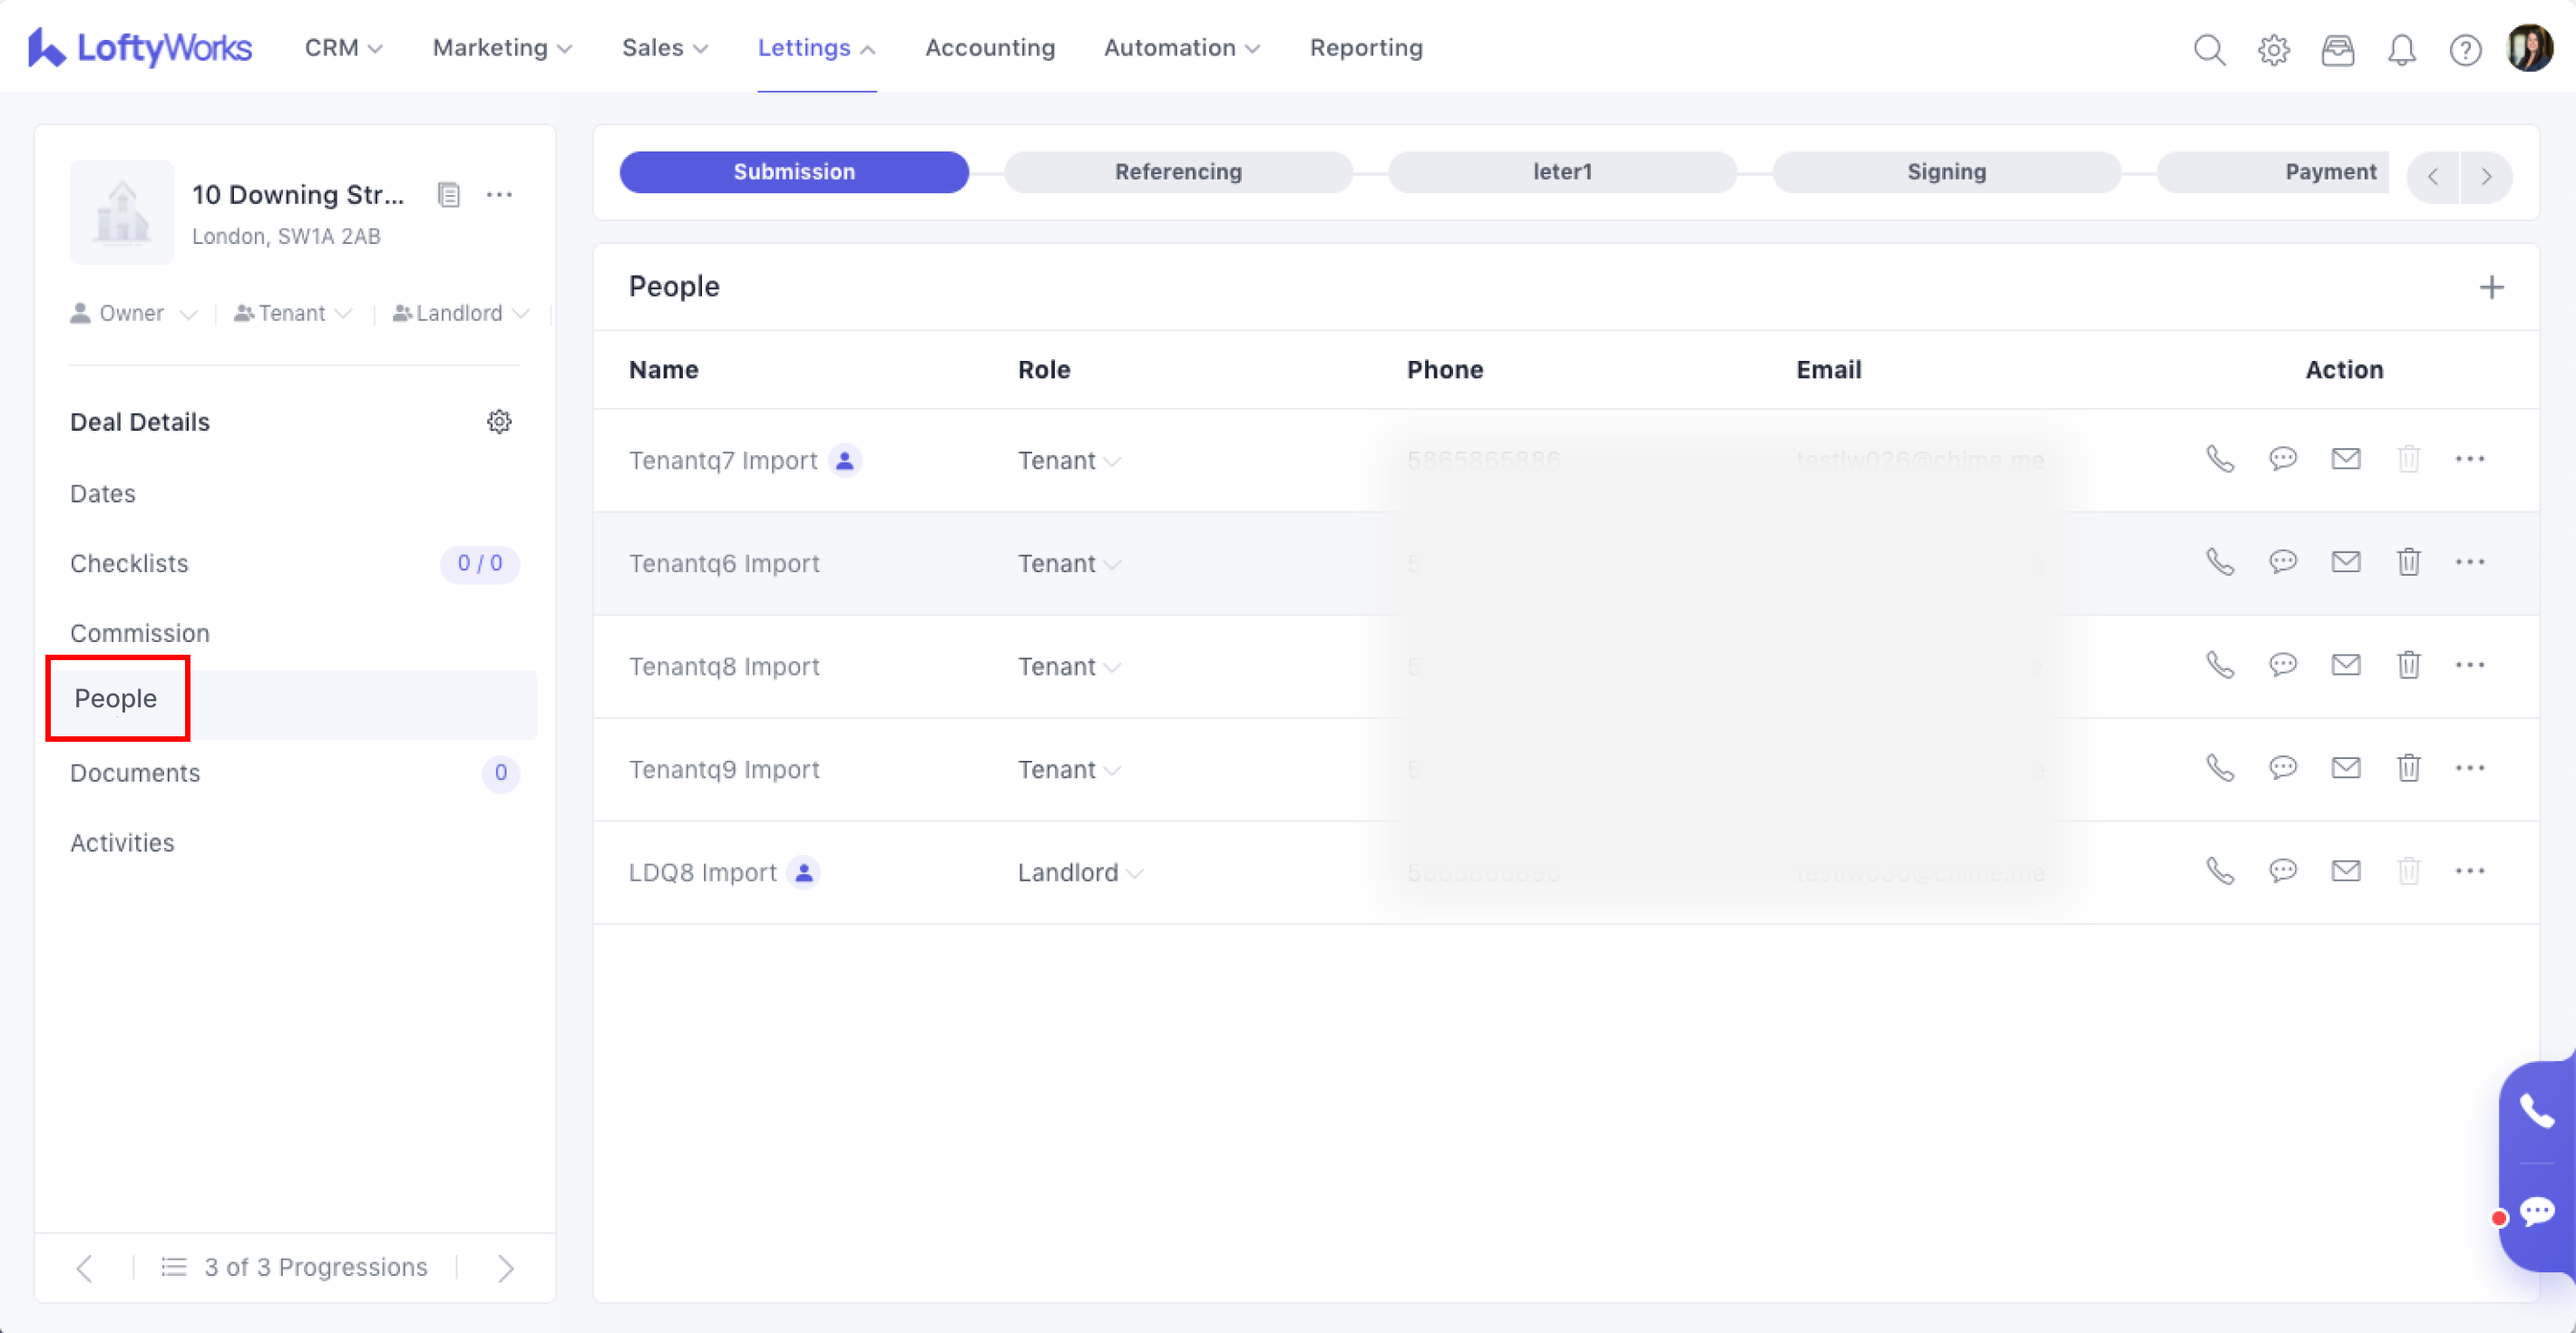This screenshot has width=2576, height=1333.
Task: Email Tenantq8 Import via envelope icon
Action: point(2345,665)
